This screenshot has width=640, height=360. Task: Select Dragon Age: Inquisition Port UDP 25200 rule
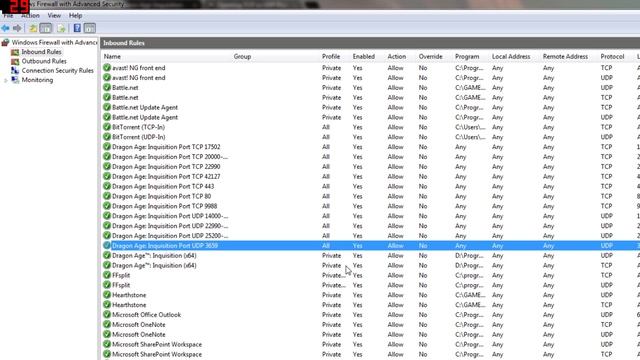pos(170,236)
